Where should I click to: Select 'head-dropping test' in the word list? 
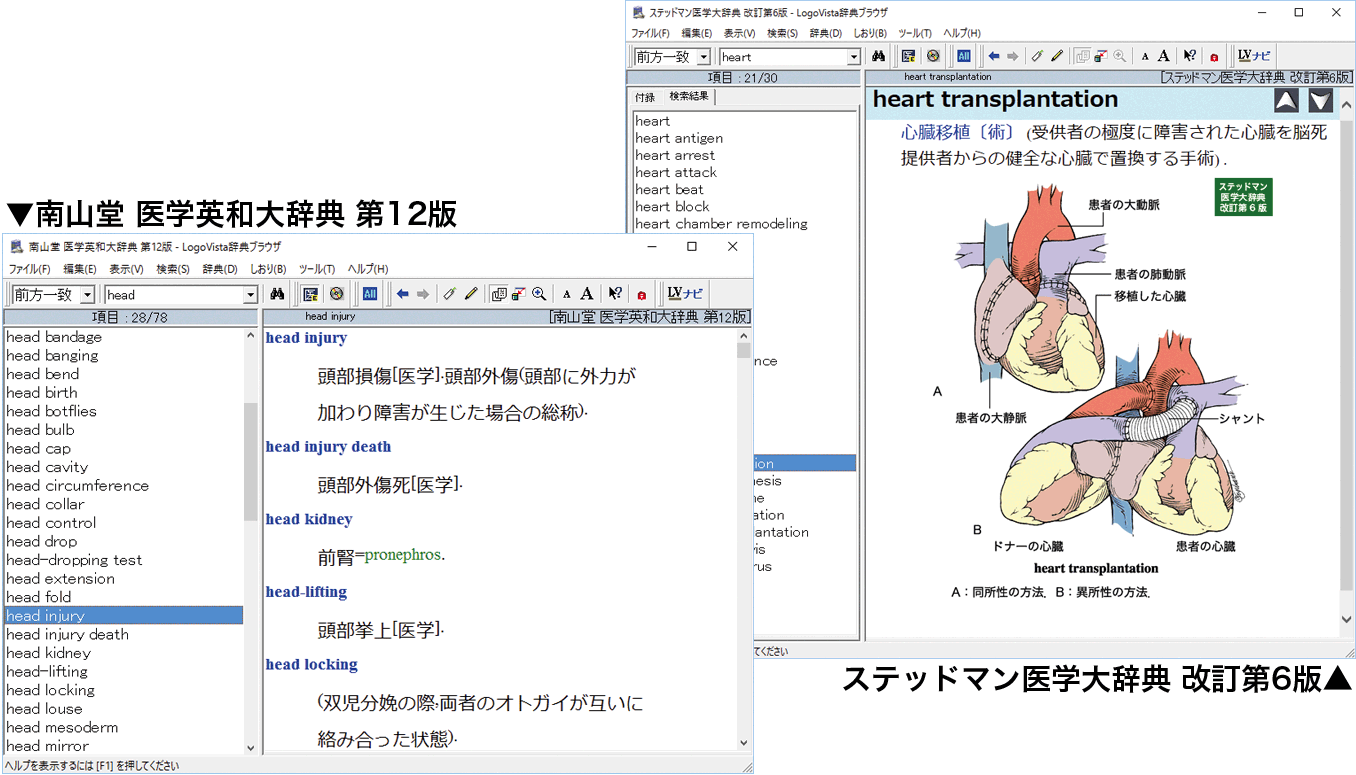click(x=74, y=560)
